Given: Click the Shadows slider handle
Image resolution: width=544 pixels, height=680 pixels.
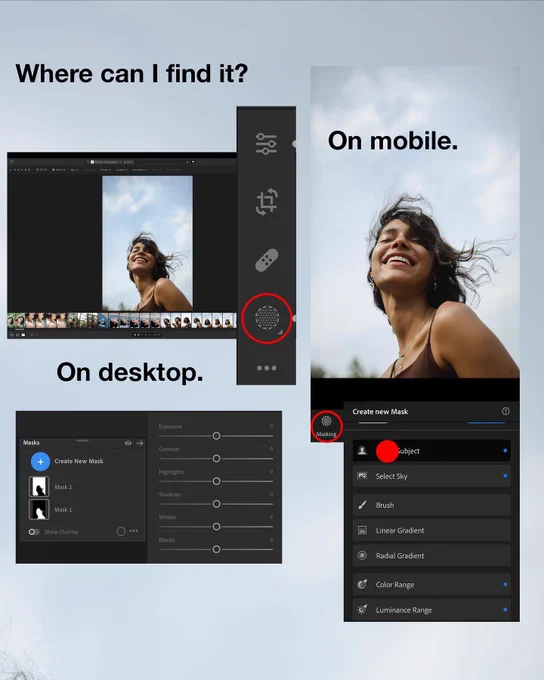Looking at the screenshot, I should (216, 503).
